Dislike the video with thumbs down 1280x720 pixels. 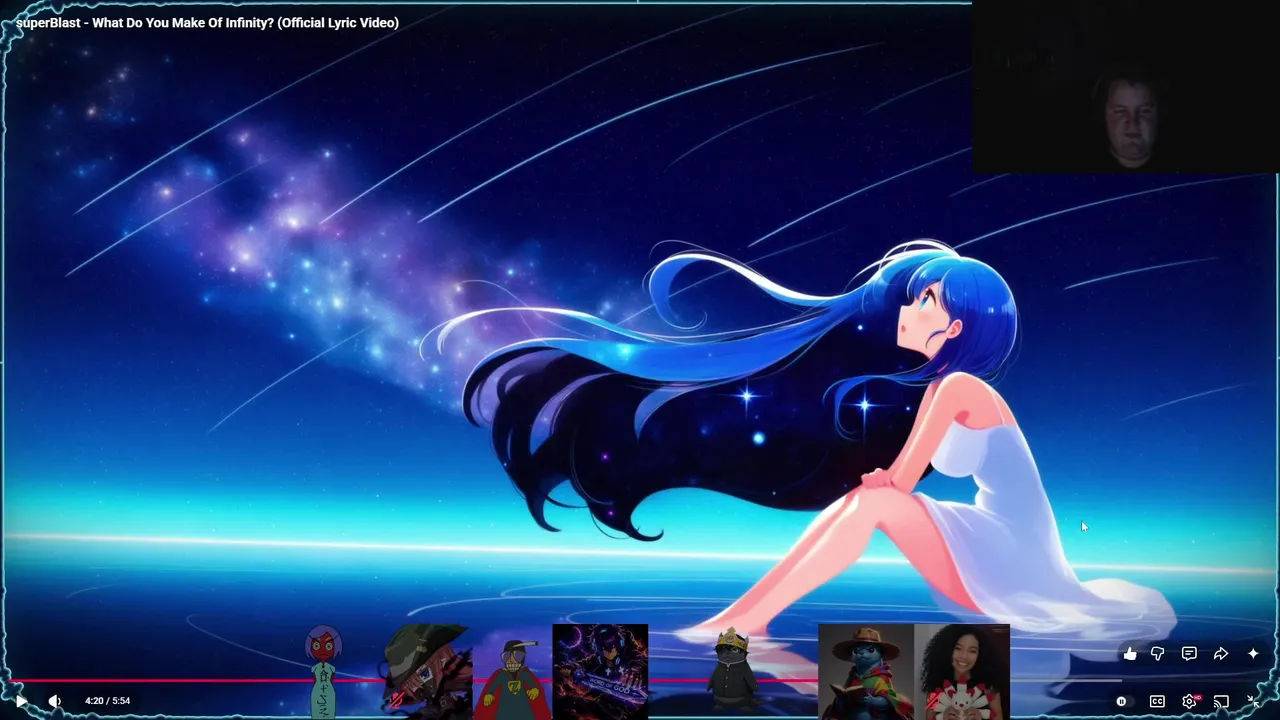1158,654
